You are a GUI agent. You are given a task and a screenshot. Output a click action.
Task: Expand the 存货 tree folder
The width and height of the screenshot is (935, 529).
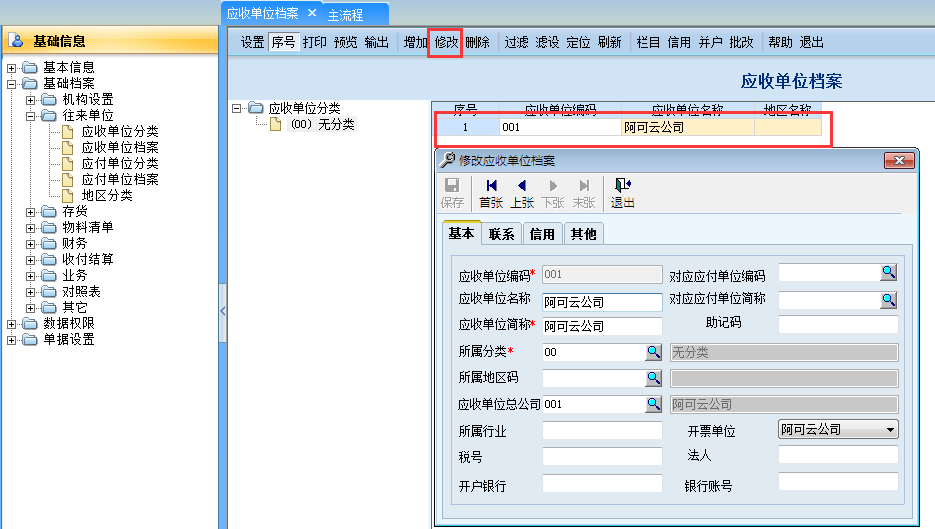tap(30, 212)
